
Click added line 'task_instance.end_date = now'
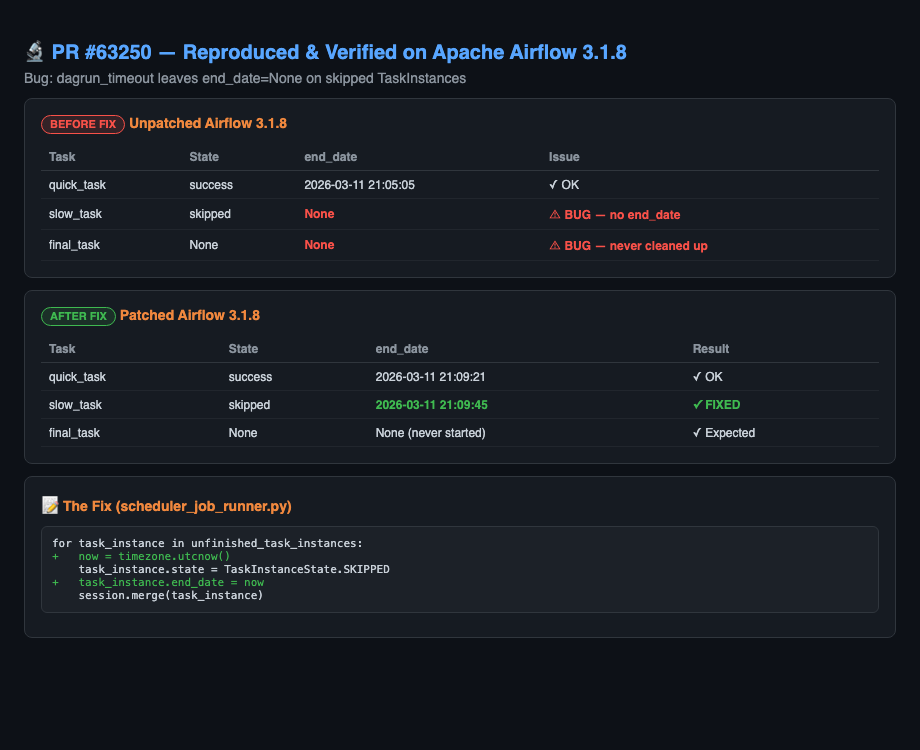click(171, 583)
